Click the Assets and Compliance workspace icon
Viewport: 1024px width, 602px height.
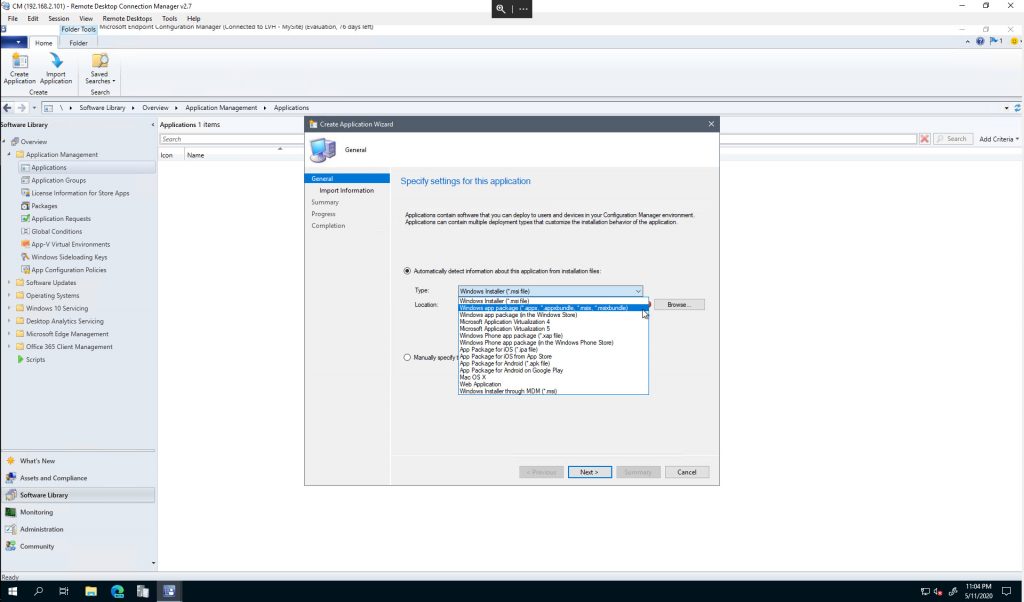point(10,478)
